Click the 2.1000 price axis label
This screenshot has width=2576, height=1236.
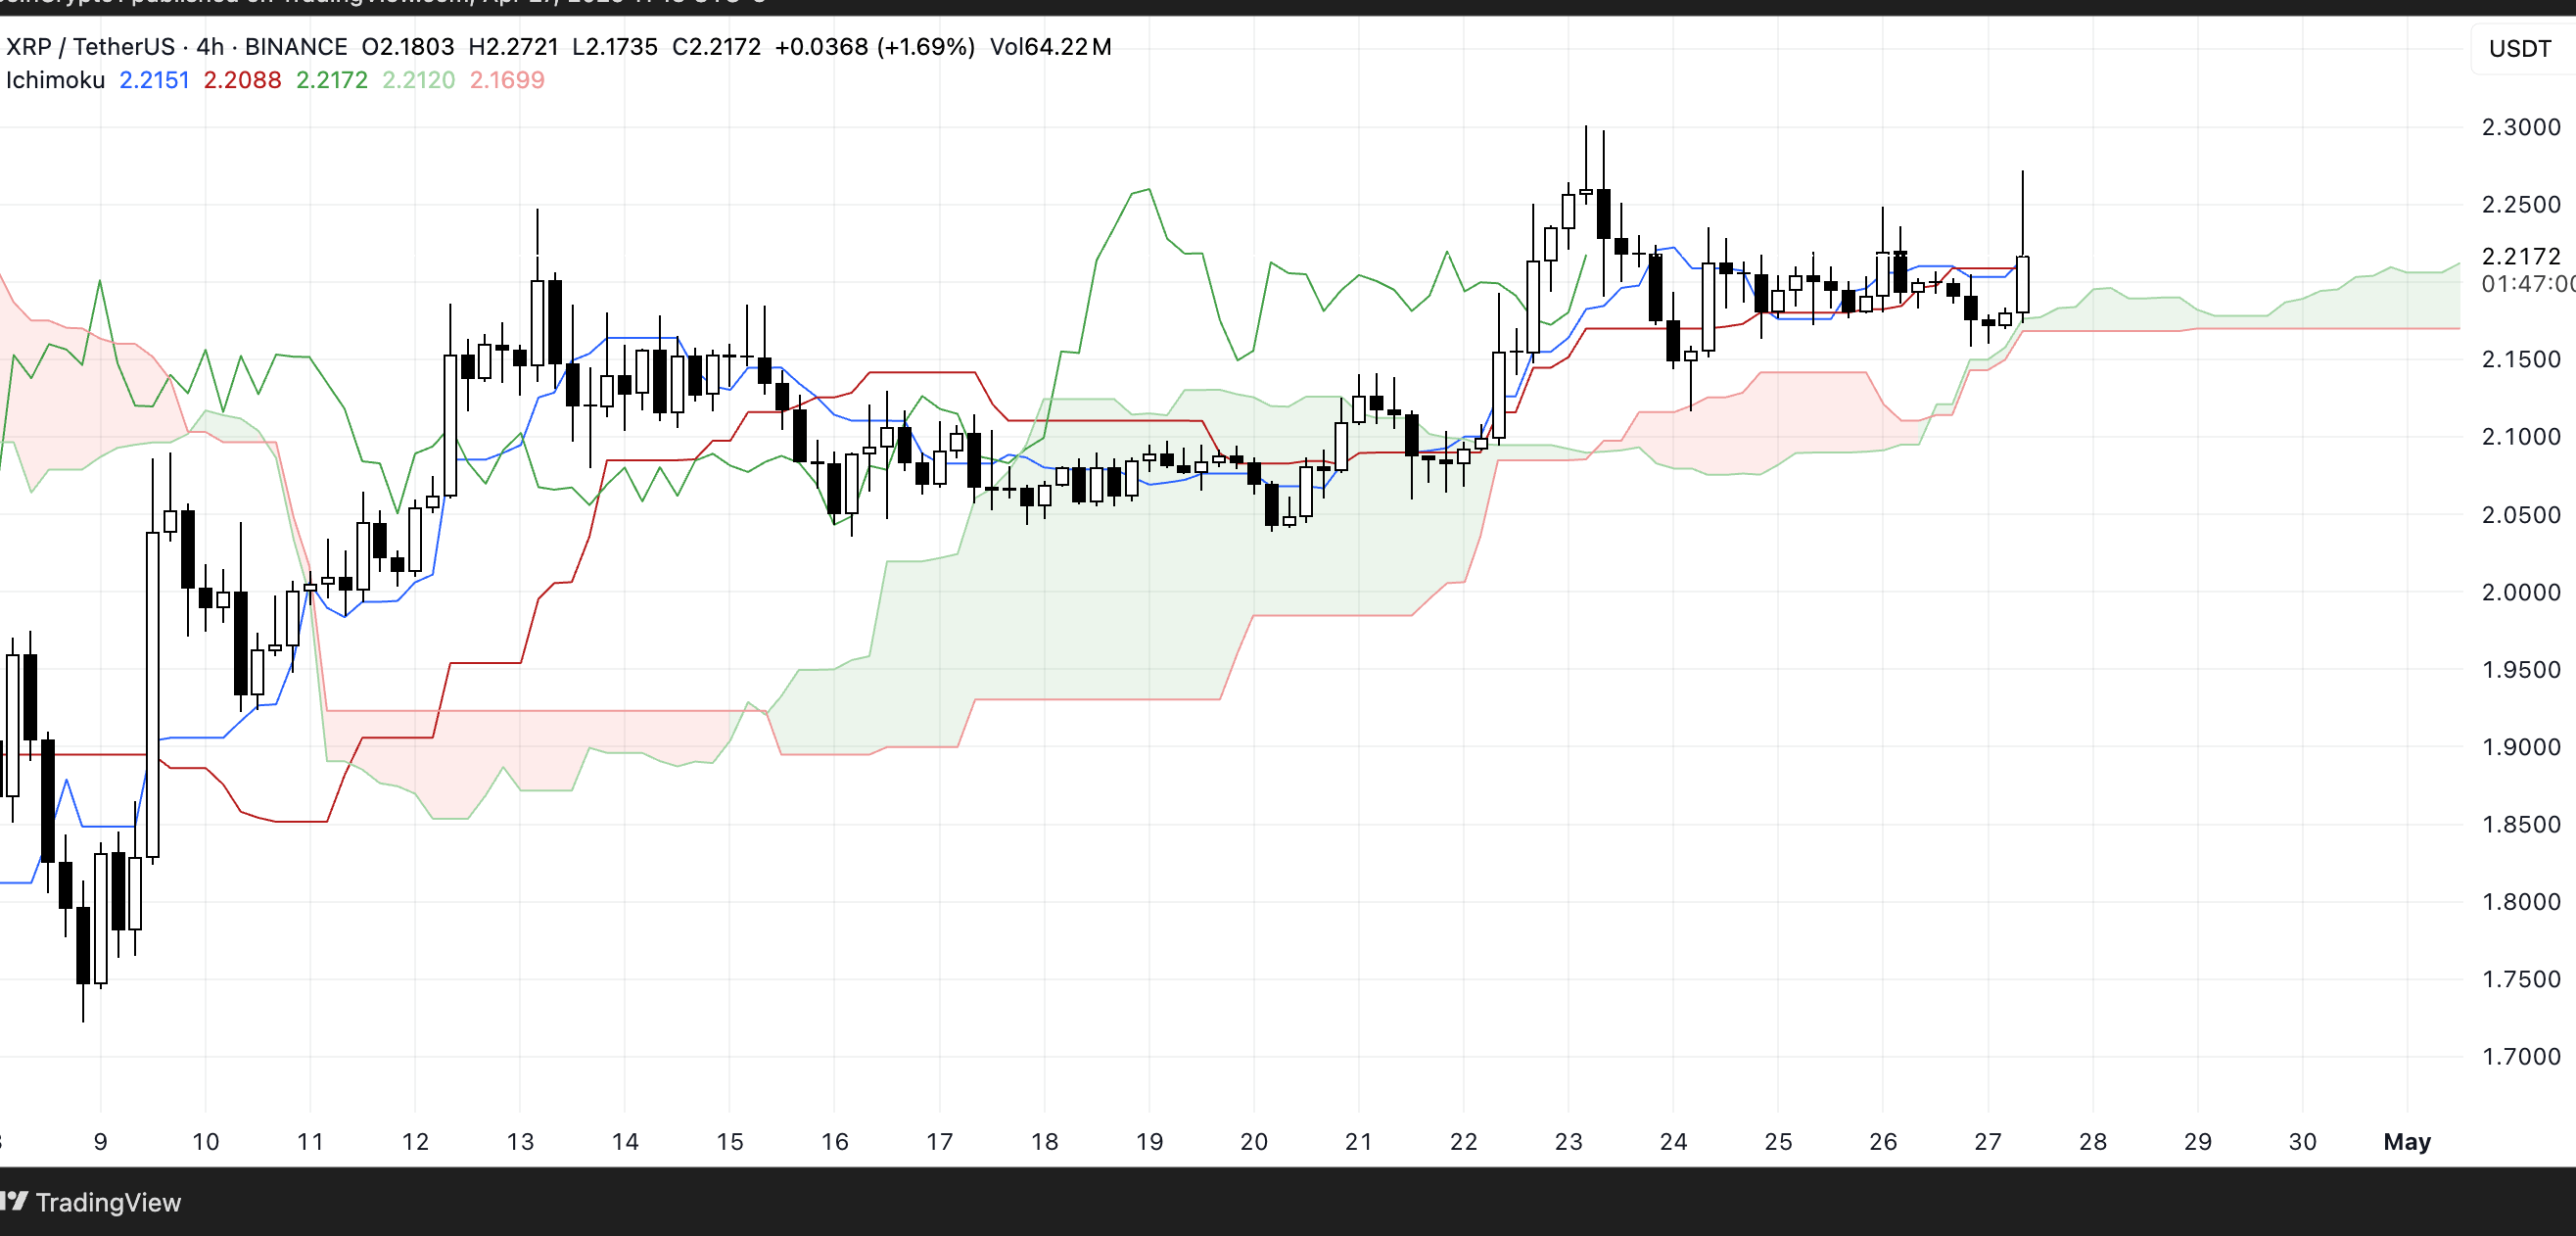point(2521,436)
